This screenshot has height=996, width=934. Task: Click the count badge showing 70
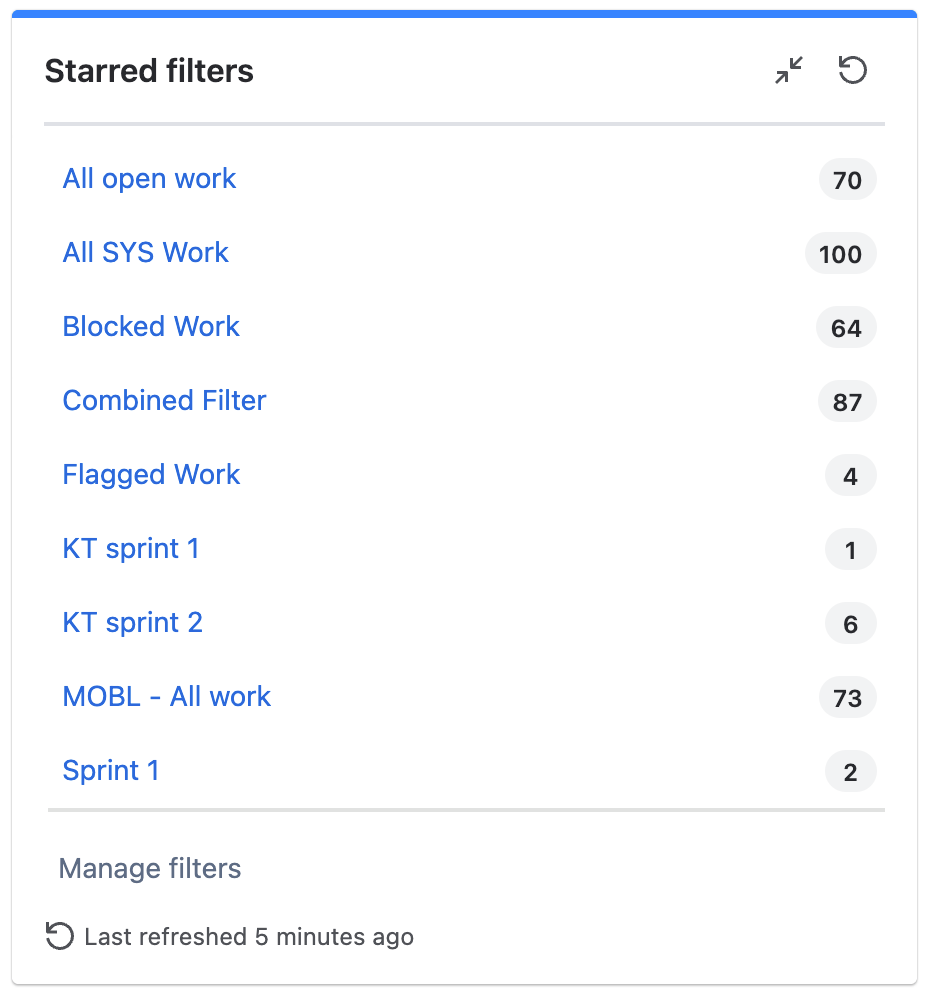(846, 179)
